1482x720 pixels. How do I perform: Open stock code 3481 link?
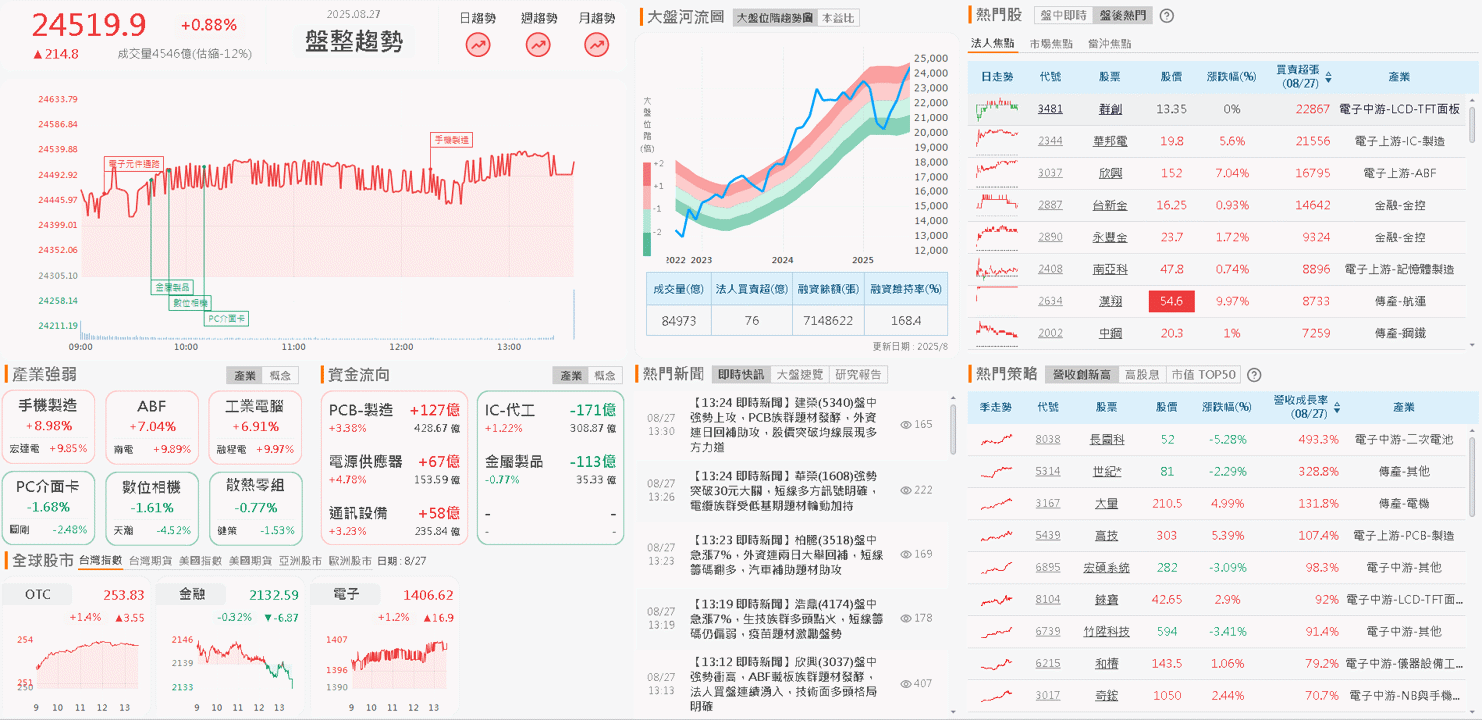coord(1050,109)
